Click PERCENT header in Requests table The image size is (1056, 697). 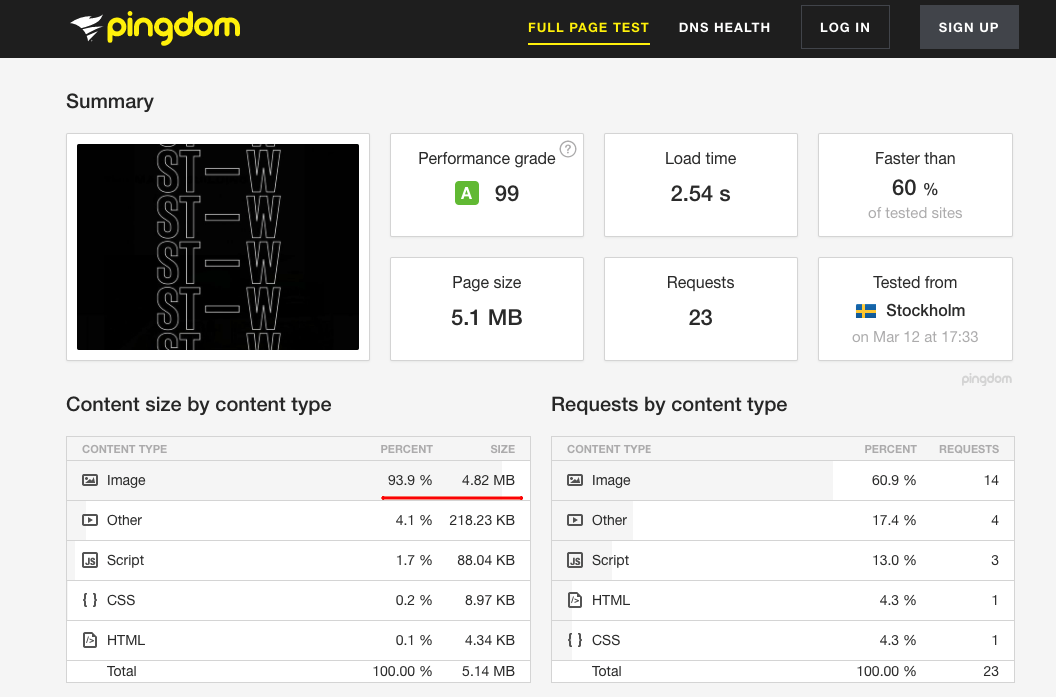[x=890, y=449]
